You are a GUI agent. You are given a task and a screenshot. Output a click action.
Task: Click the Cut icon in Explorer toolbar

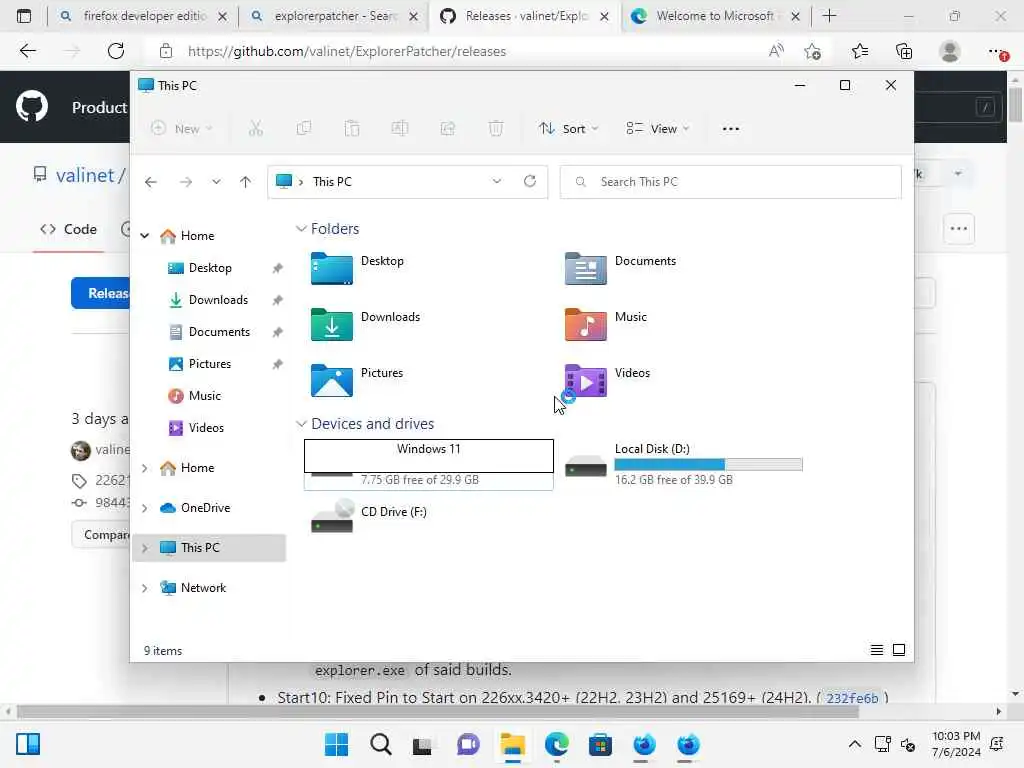[x=255, y=129]
